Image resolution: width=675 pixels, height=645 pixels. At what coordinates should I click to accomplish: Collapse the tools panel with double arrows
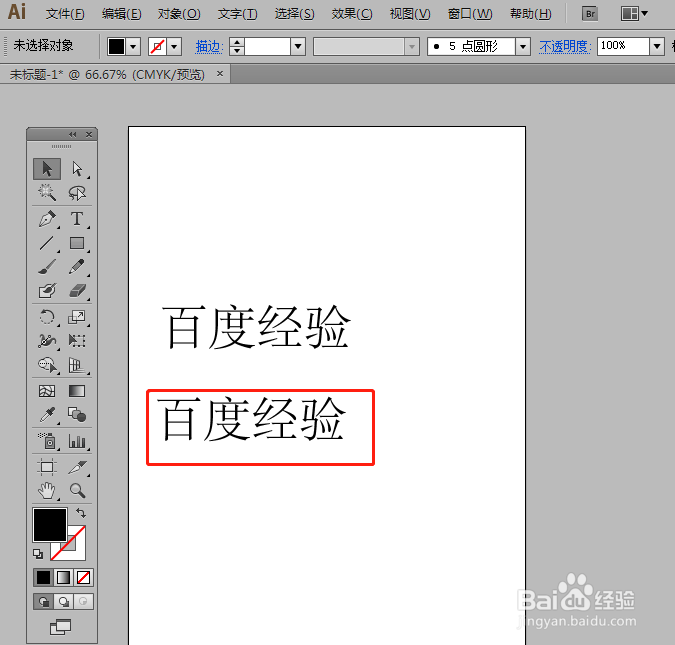click(x=72, y=135)
